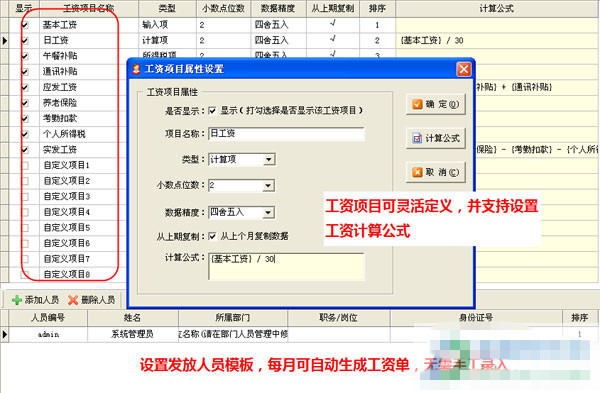The image size is (600, 393).
Task: Click the 身份证号 column header
Action: [476, 318]
